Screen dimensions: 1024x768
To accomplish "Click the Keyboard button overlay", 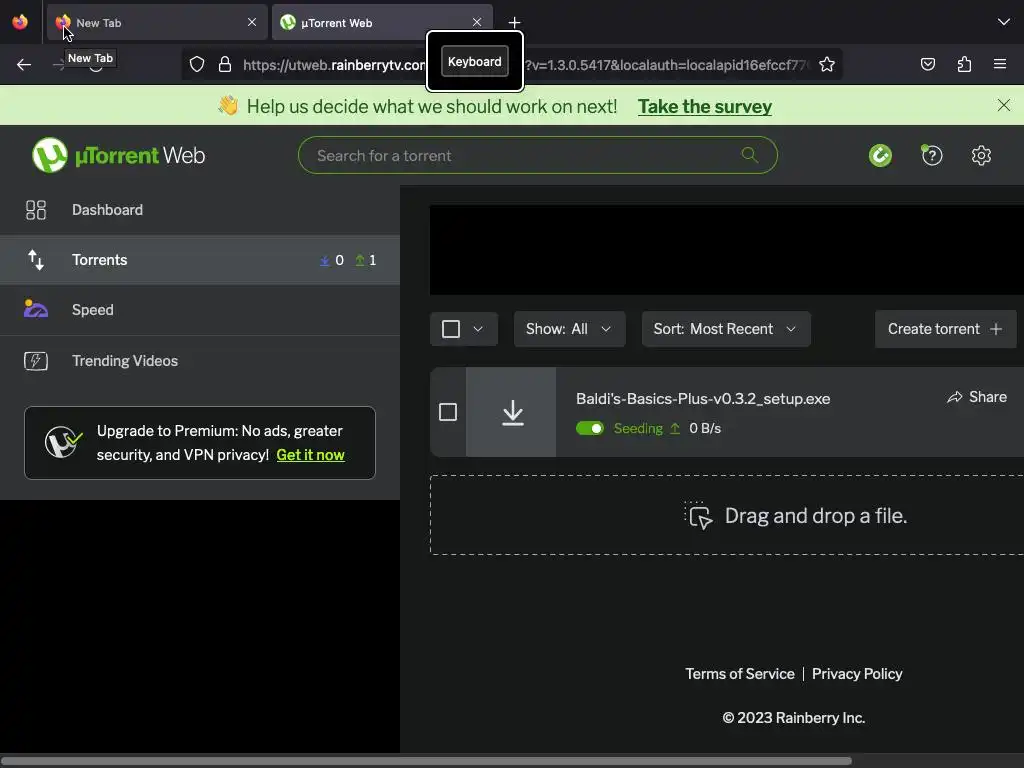I will (x=475, y=61).
